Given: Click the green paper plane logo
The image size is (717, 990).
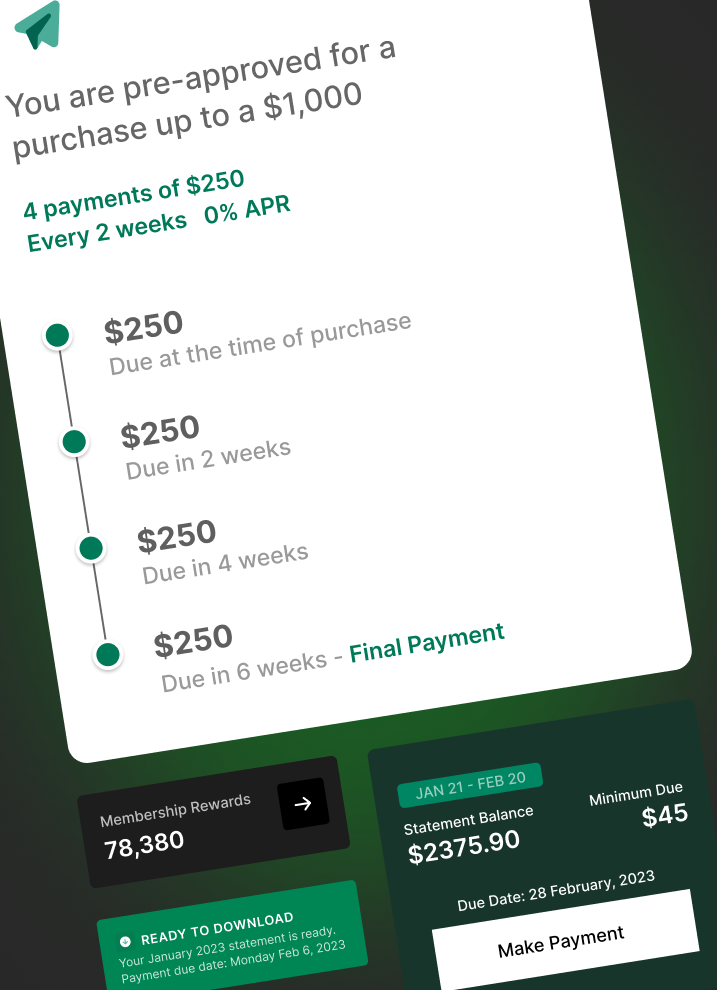Looking at the screenshot, I should click(39, 23).
